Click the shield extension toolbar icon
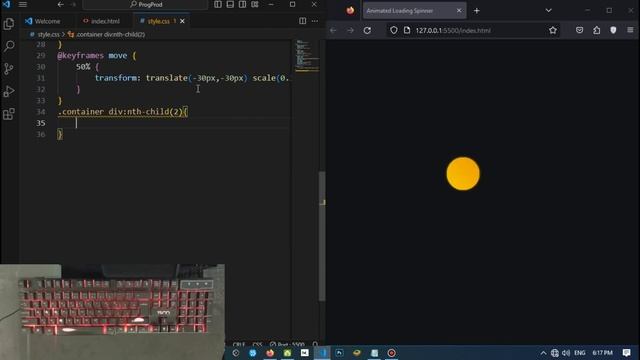Viewport: 640px width, 360px height. 613,30
